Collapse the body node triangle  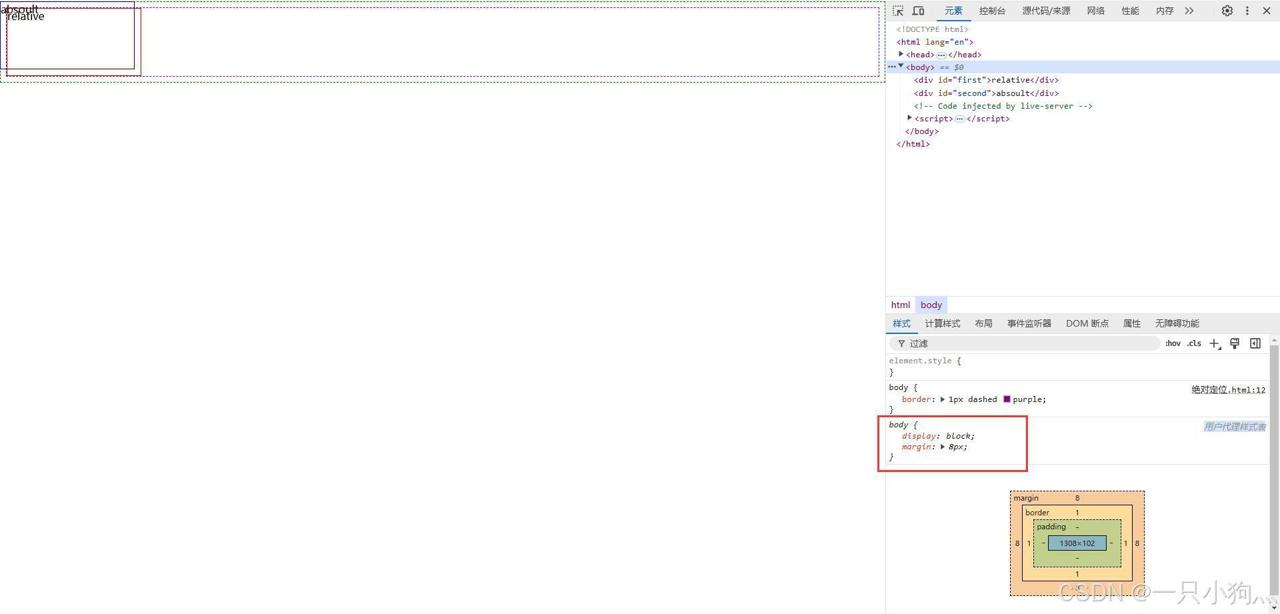[901, 66]
